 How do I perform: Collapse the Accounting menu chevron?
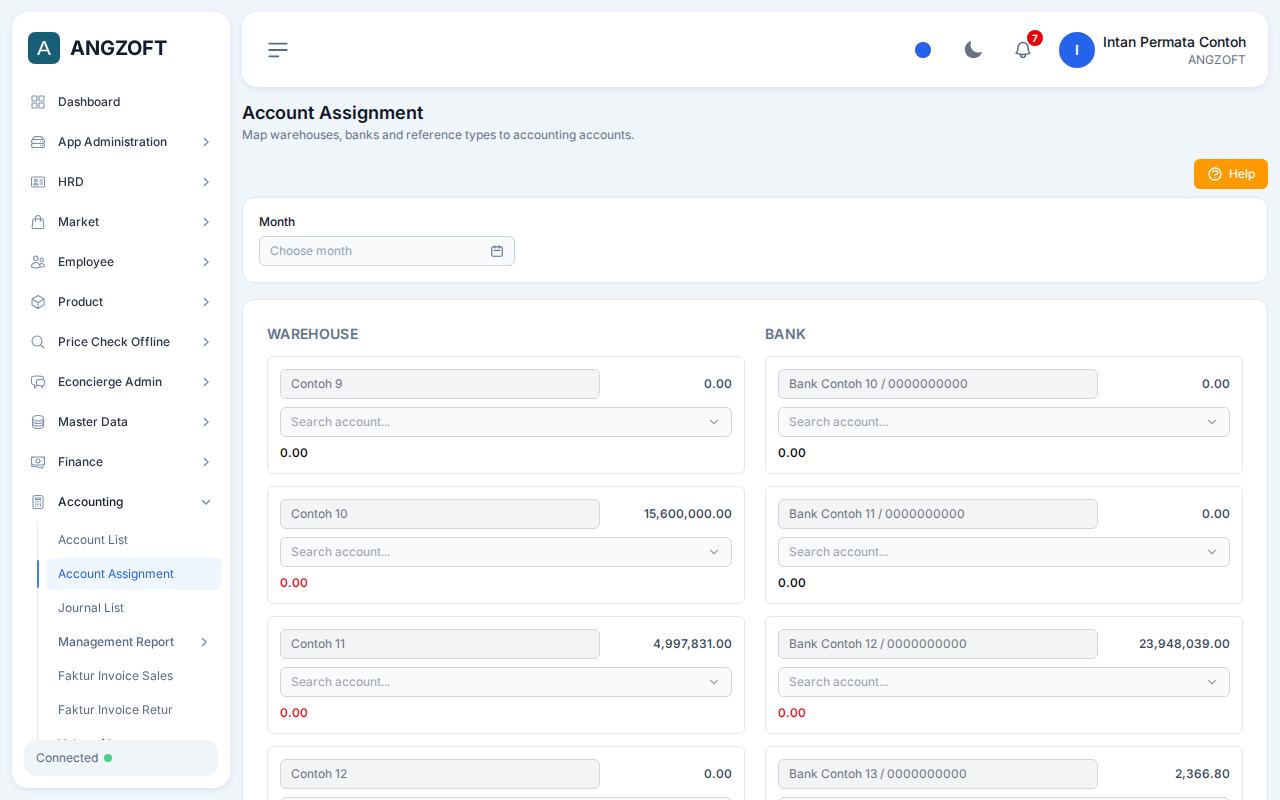[x=206, y=502]
